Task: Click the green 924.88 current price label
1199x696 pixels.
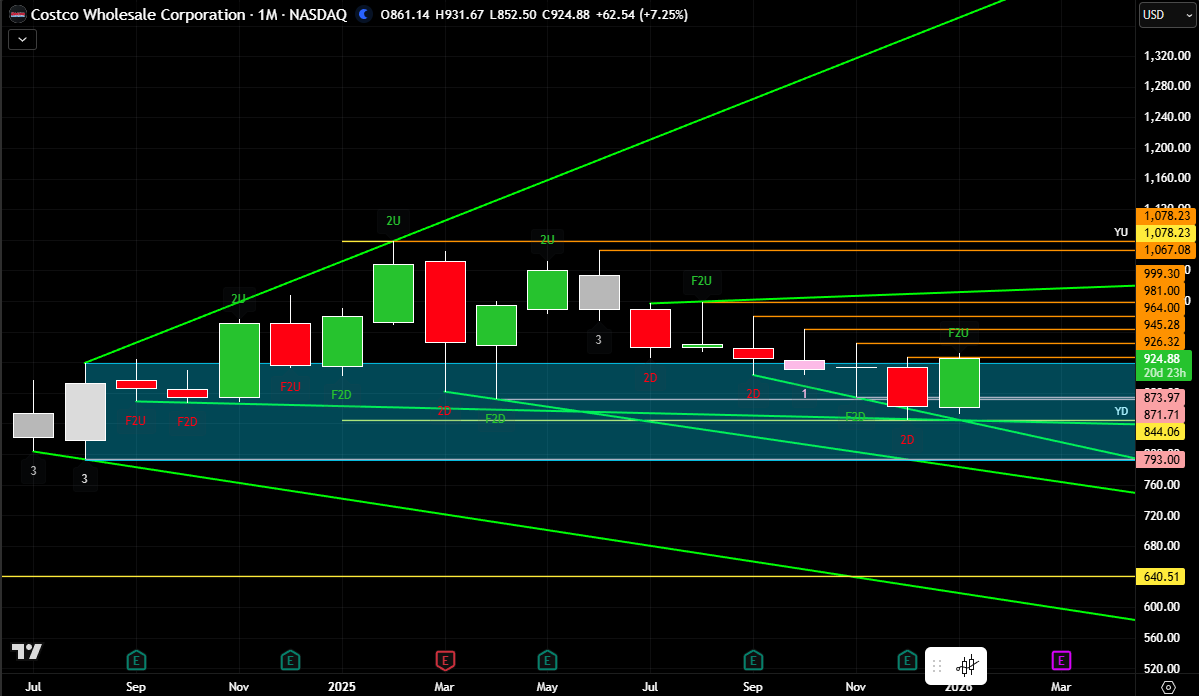Action: pyautogui.click(x=1161, y=357)
